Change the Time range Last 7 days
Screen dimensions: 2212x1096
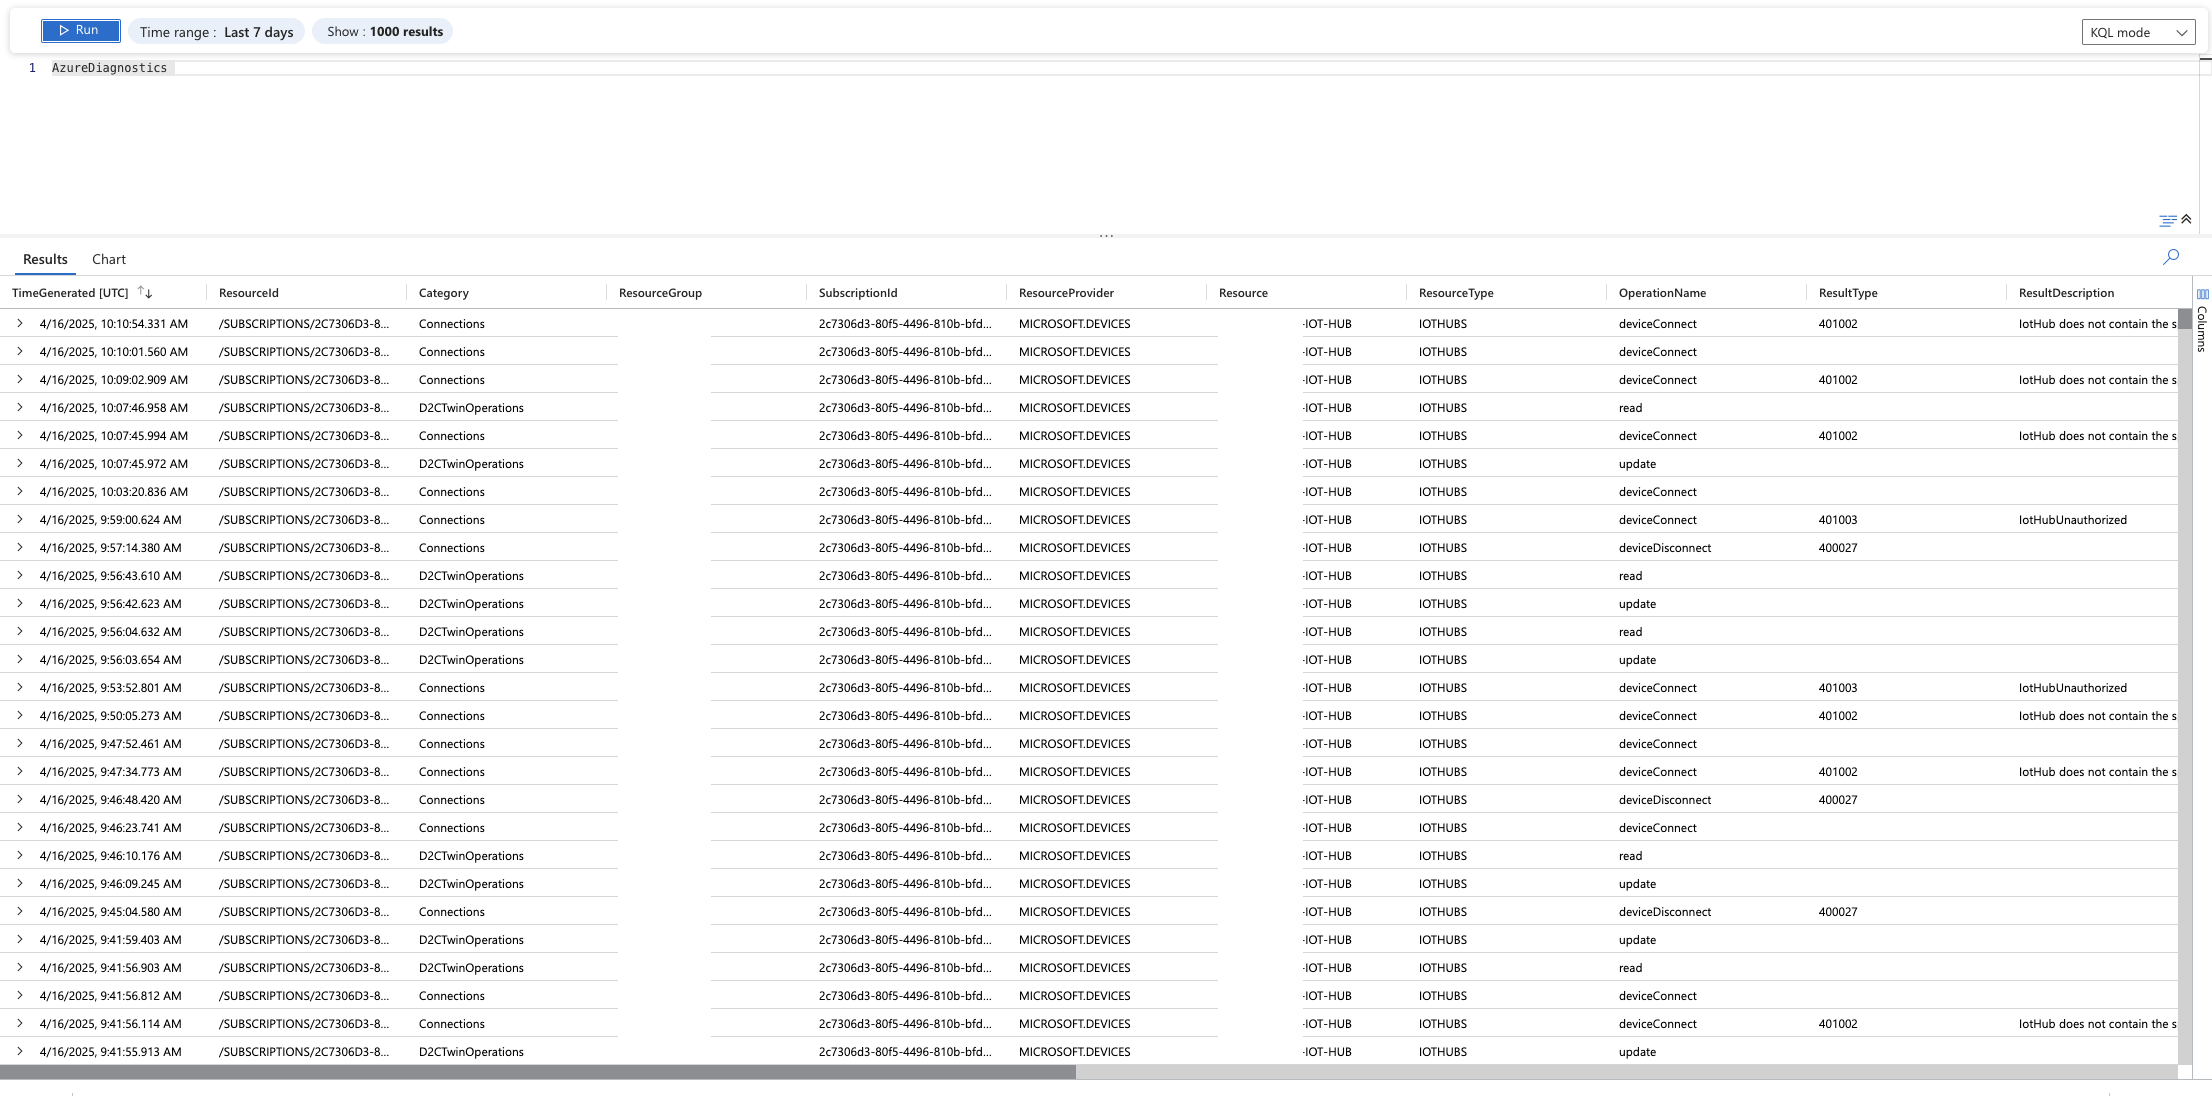[x=216, y=32]
